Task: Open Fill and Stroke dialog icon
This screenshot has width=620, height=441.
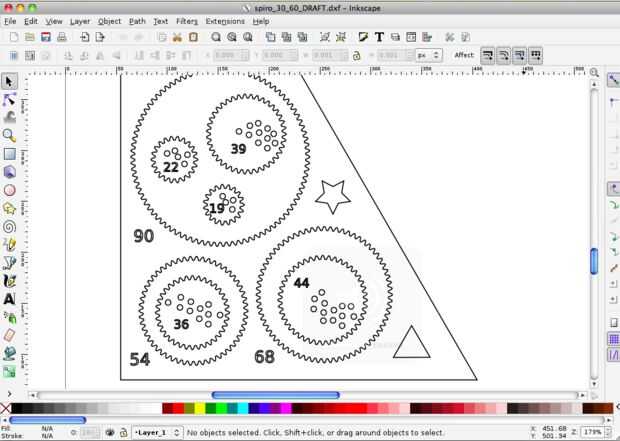Action: (x=363, y=37)
